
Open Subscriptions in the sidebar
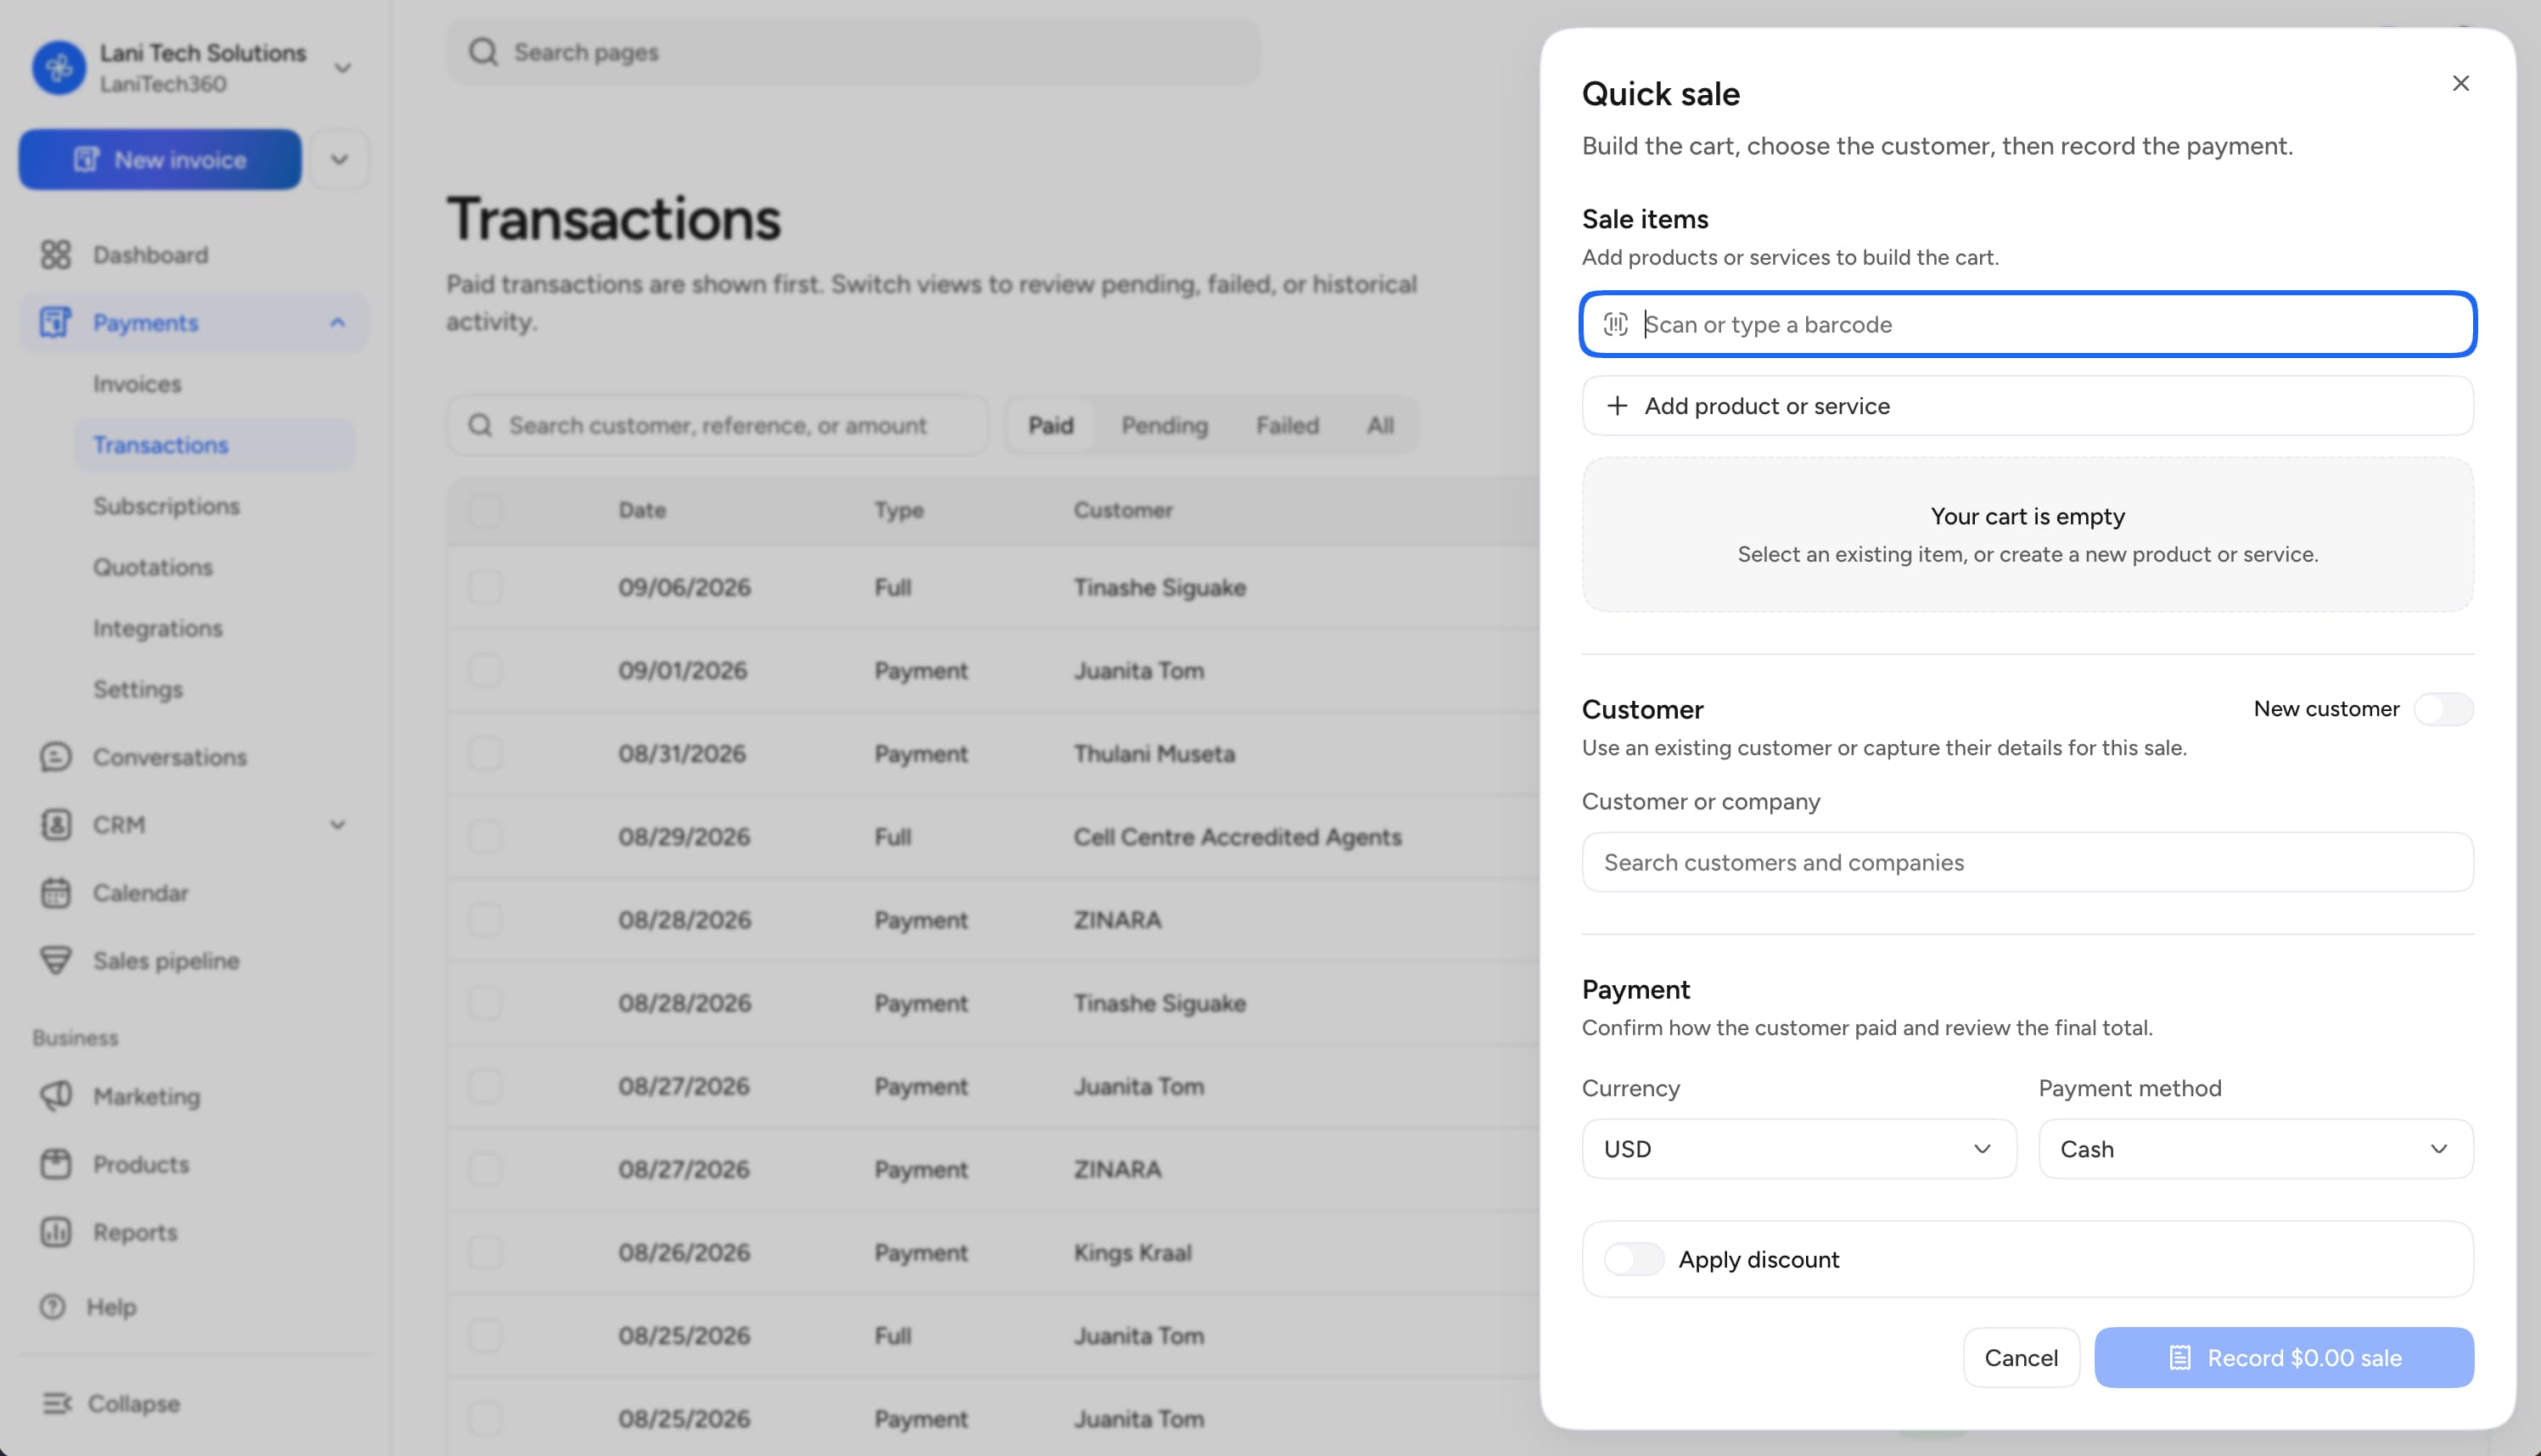[x=166, y=506]
